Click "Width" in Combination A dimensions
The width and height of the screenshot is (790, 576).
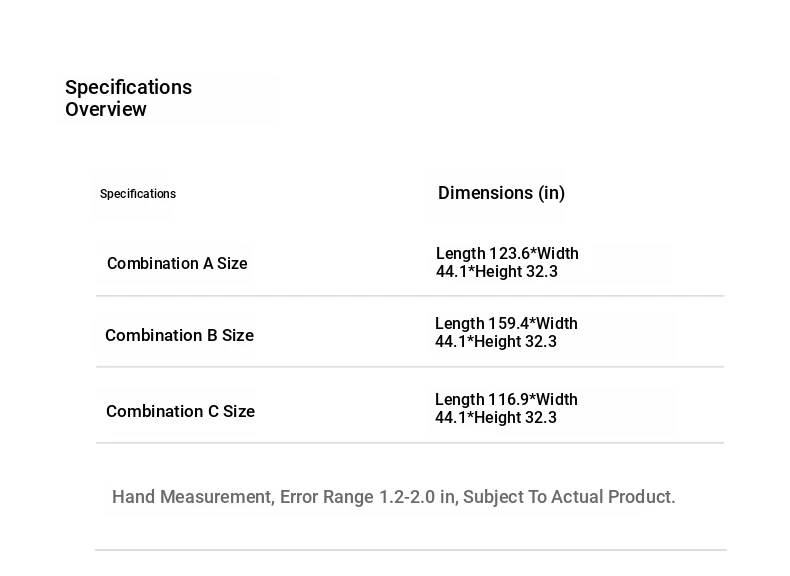click(557, 254)
